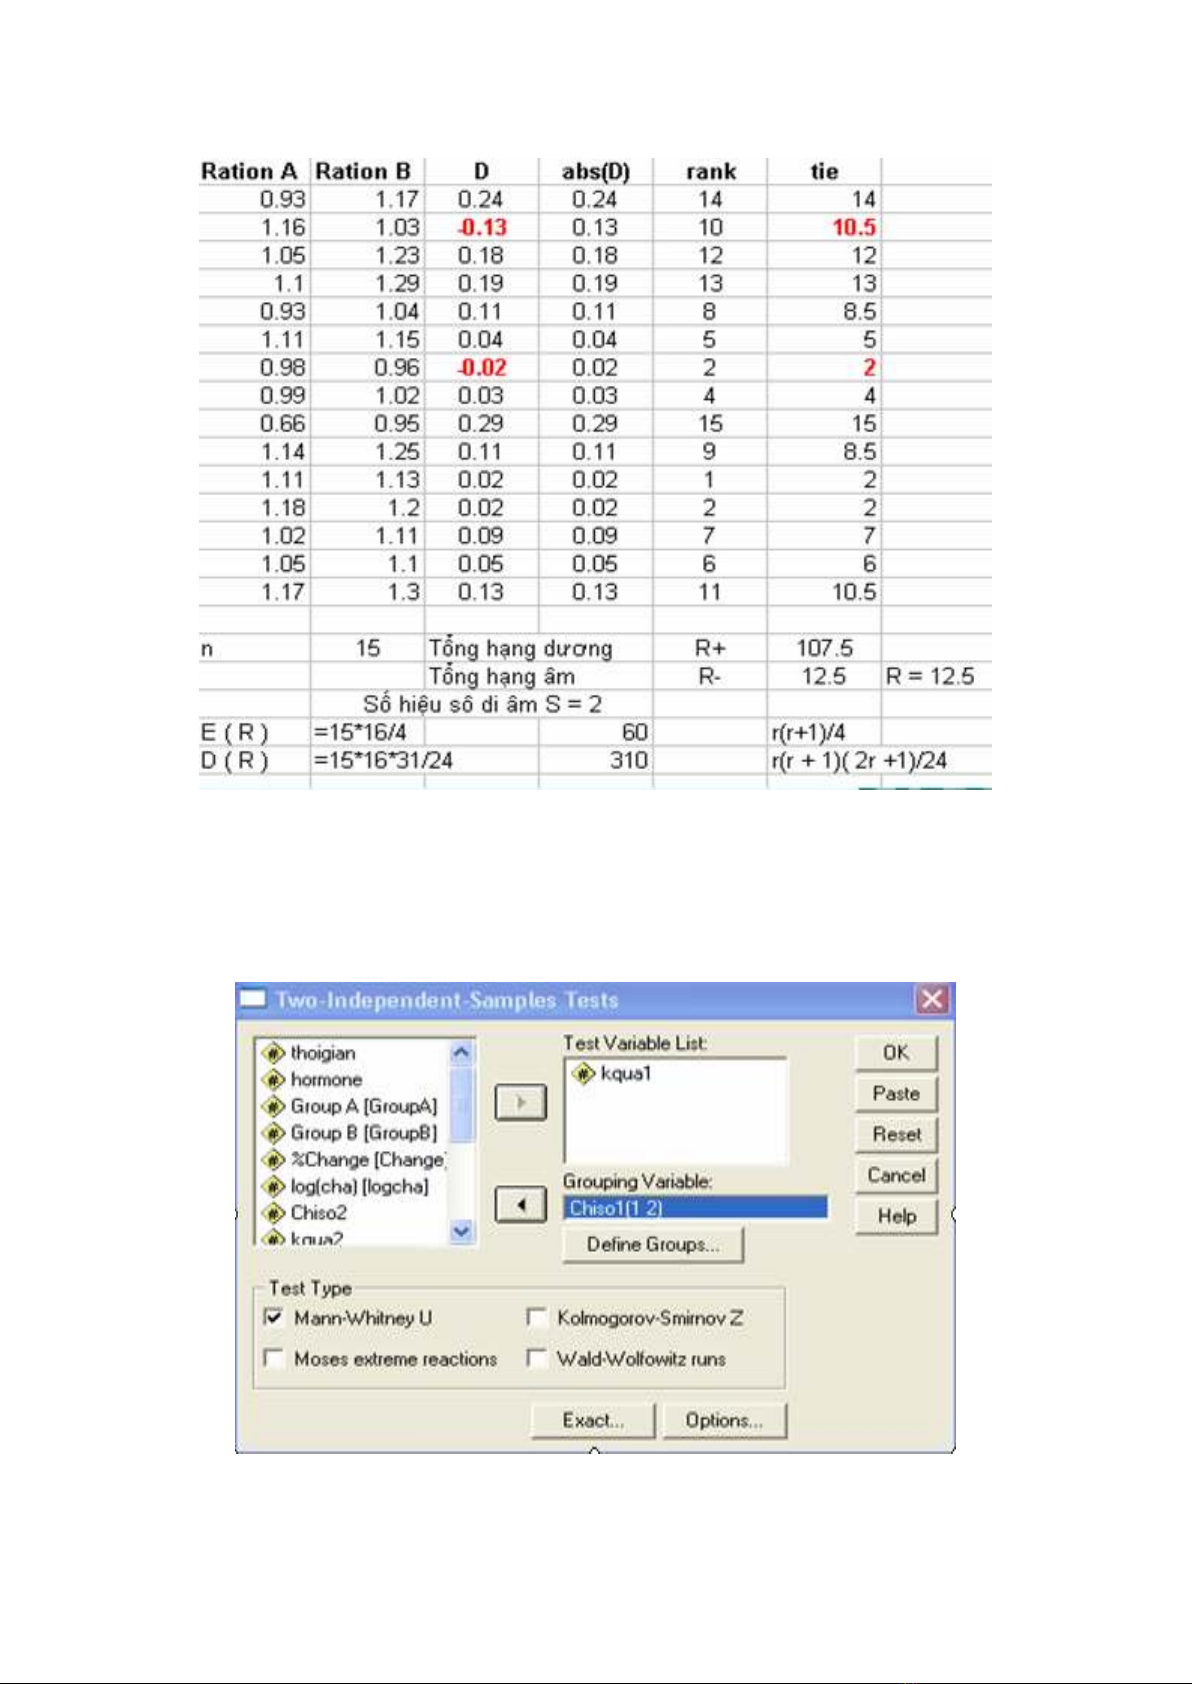Select the thoigian variable in the list
Viewport: 1192px width, 1684px height.
(322, 1053)
